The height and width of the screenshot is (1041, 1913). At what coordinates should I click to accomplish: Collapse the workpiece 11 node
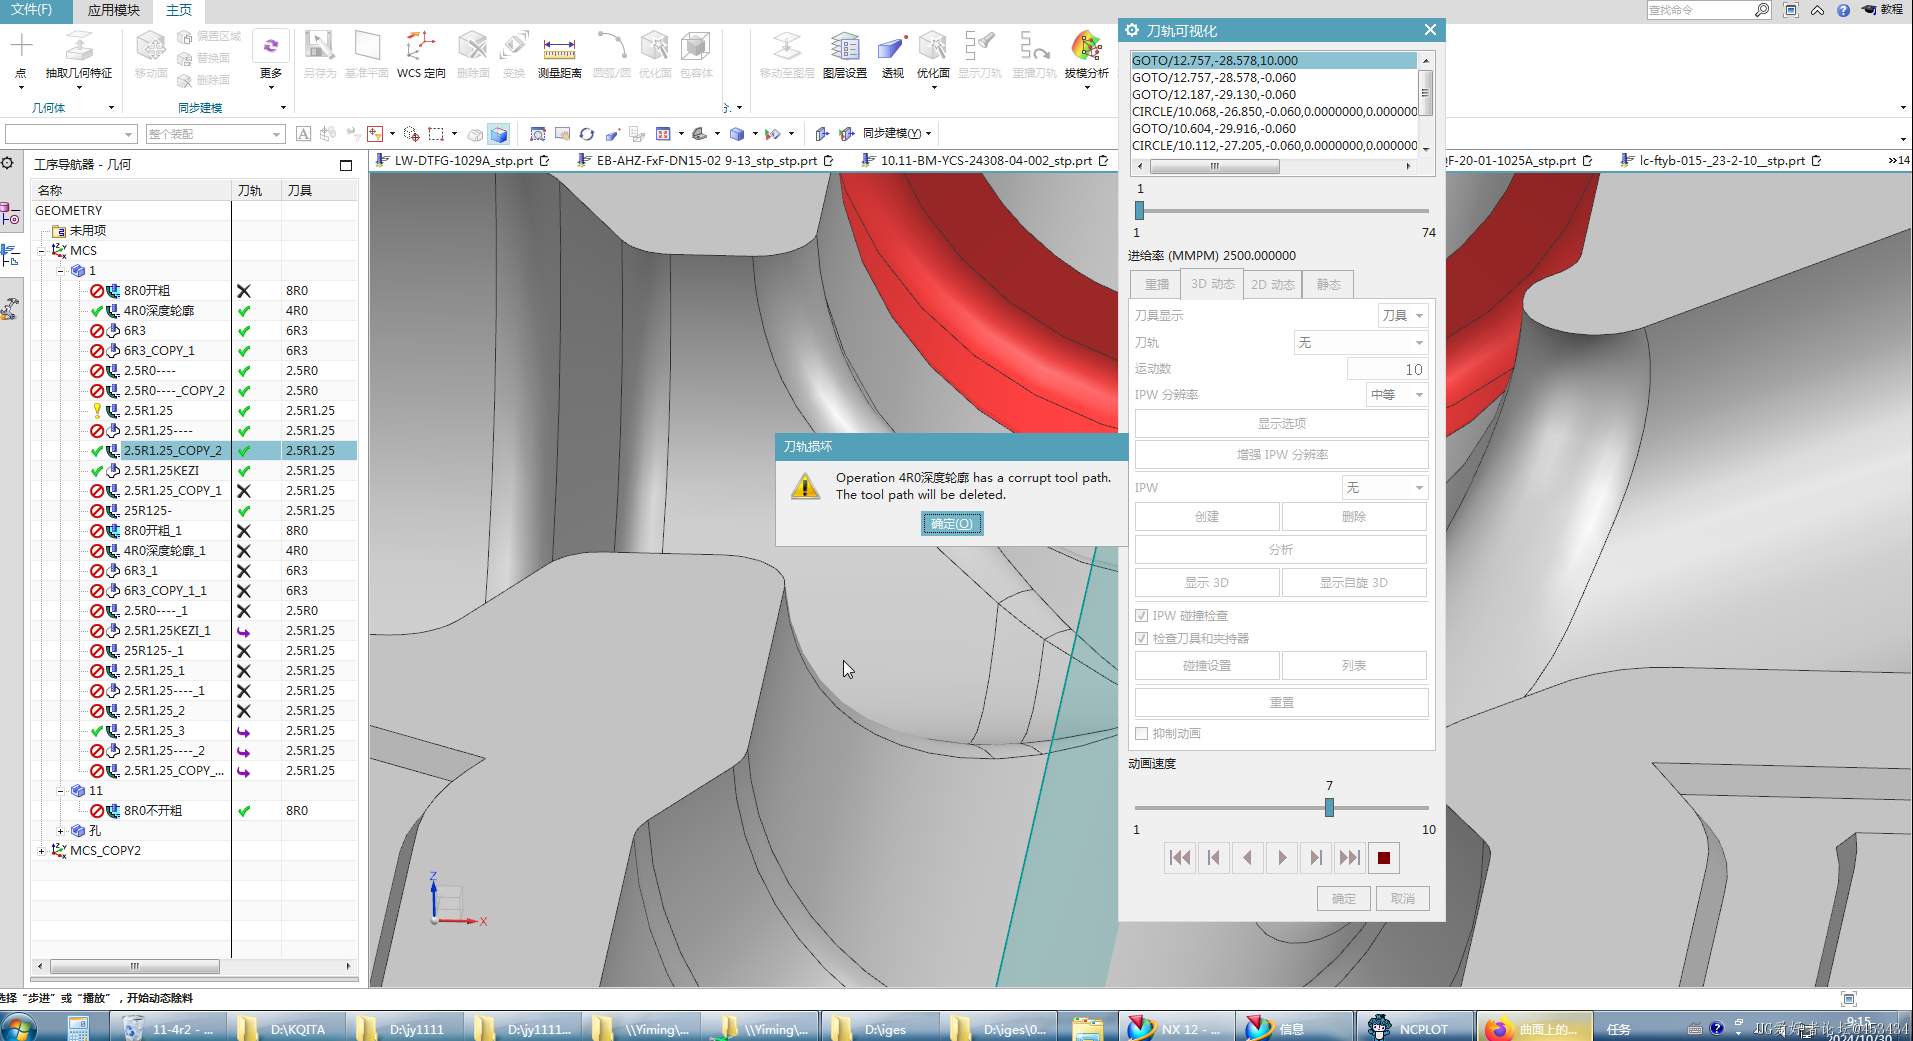pyautogui.click(x=61, y=791)
